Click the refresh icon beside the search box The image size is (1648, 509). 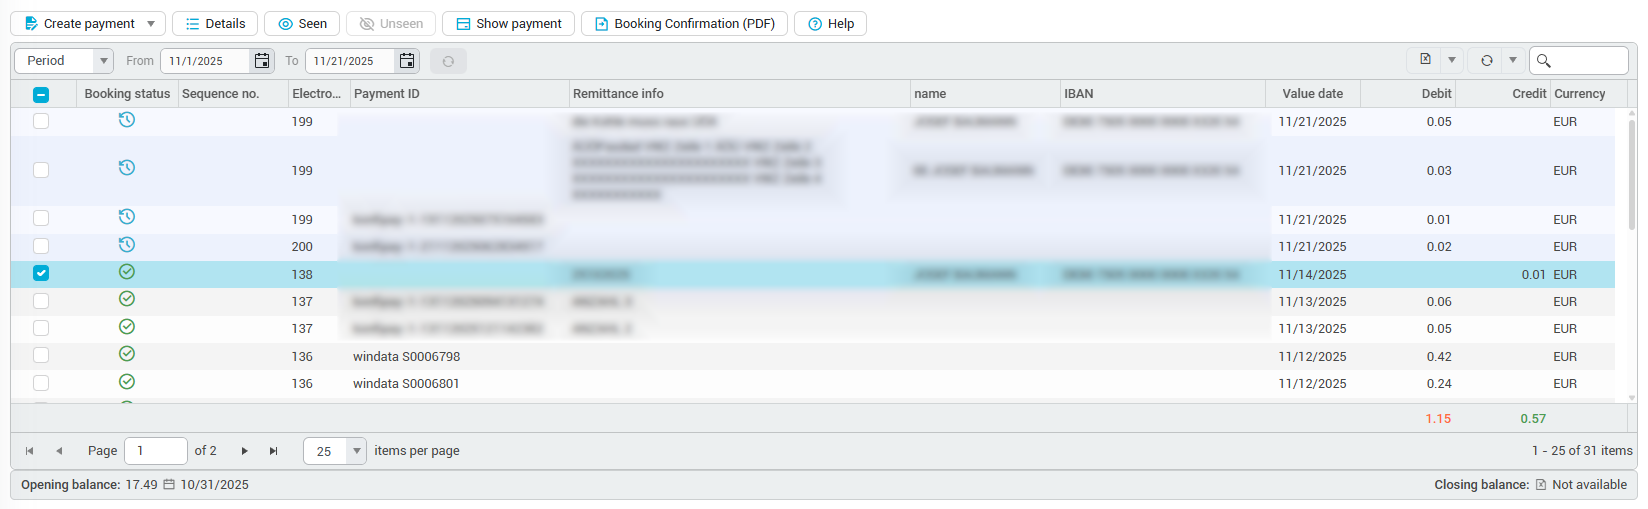pyautogui.click(x=1486, y=60)
